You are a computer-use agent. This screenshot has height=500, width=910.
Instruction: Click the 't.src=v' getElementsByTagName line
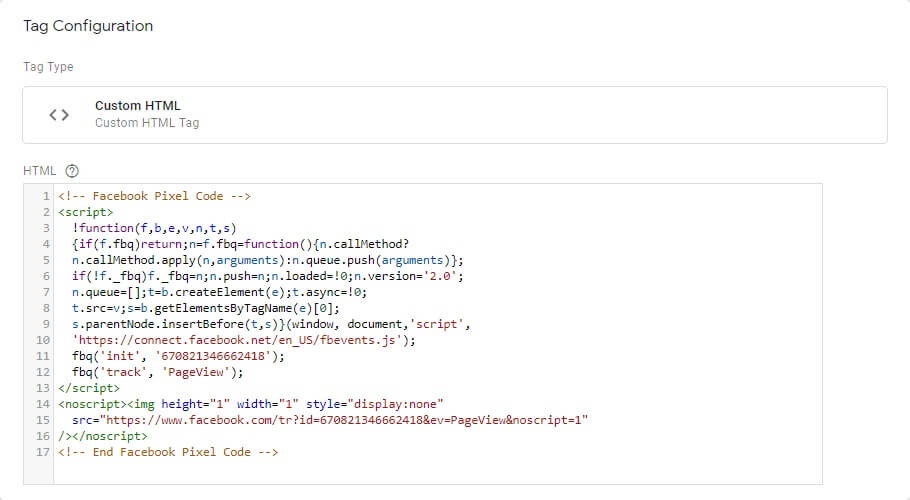click(x=206, y=308)
